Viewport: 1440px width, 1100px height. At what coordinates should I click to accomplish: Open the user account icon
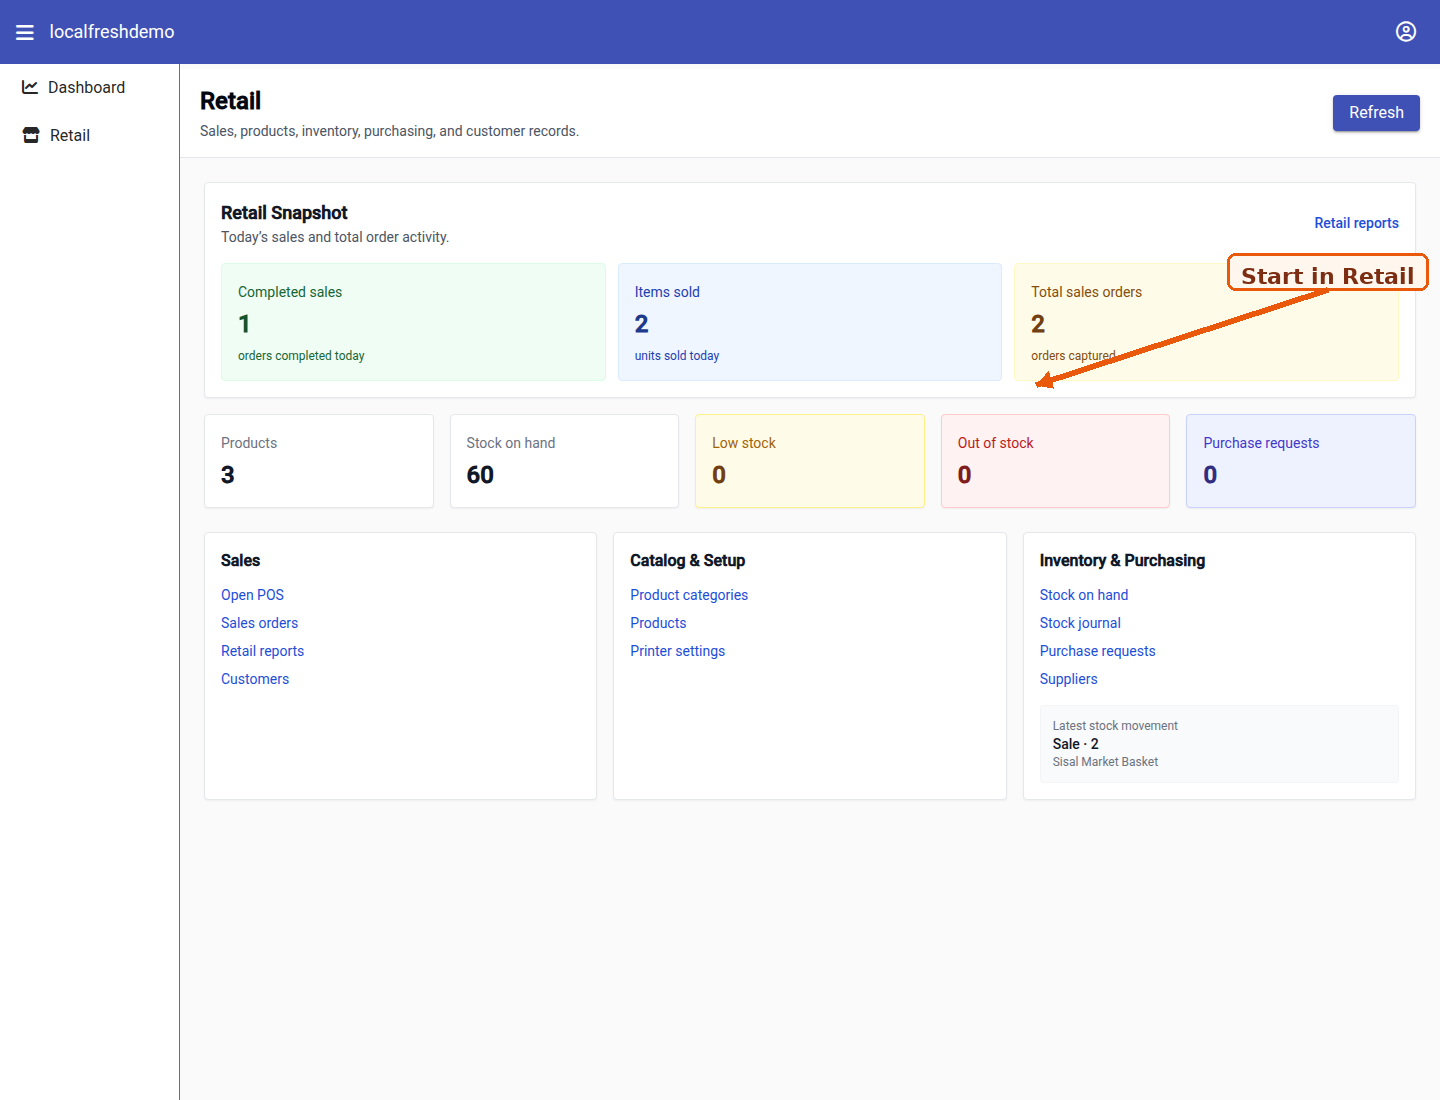tap(1406, 32)
